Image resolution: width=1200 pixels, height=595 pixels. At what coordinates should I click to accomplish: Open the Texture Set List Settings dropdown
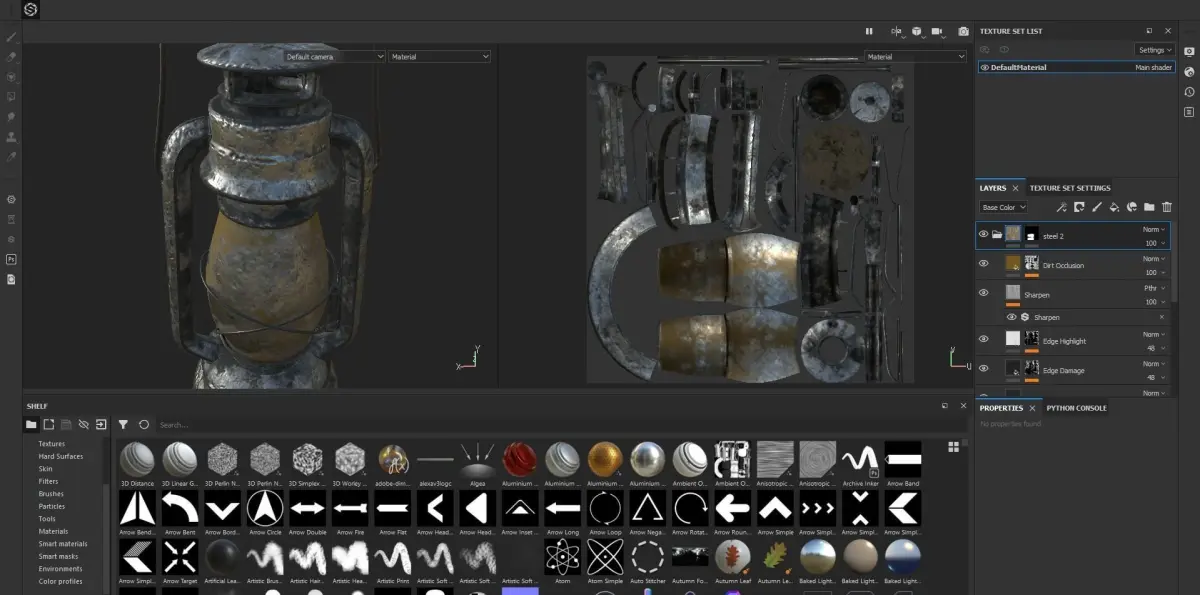click(x=1155, y=50)
